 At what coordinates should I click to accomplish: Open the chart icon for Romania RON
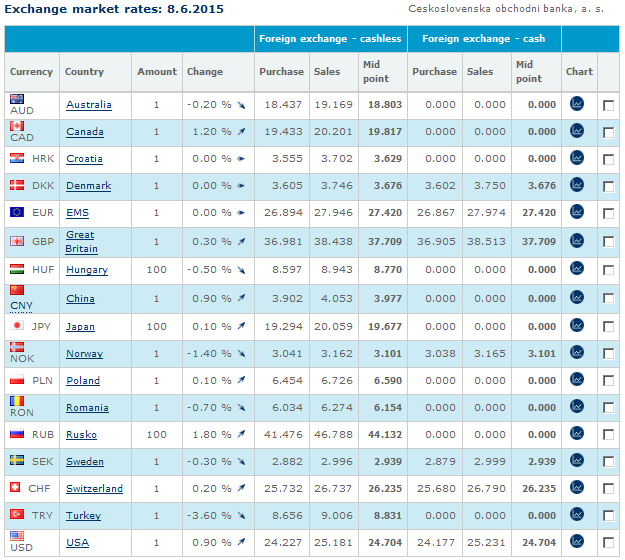click(577, 407)
